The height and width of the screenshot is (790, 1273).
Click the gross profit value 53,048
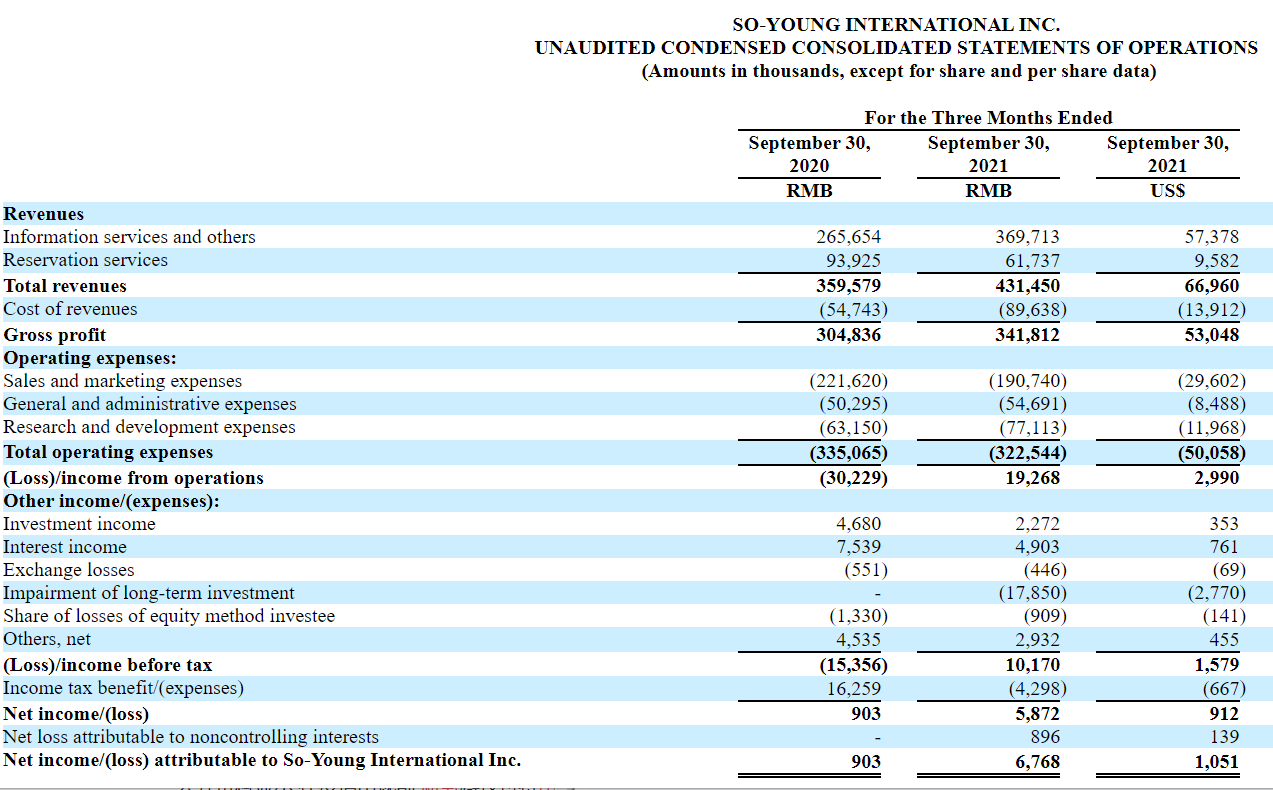(x=1211, y=335)
